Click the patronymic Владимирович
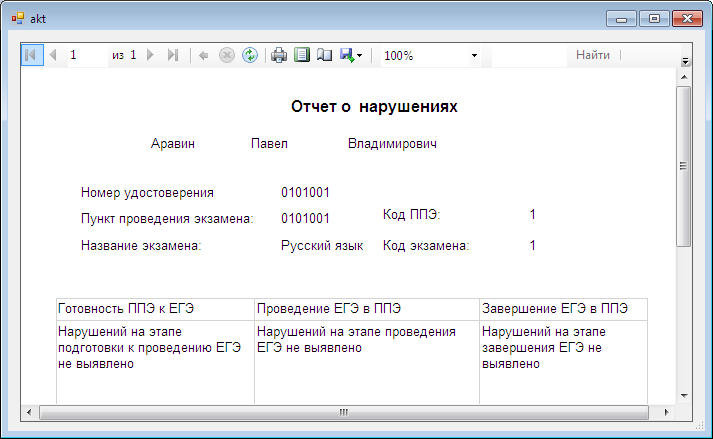 392,144
